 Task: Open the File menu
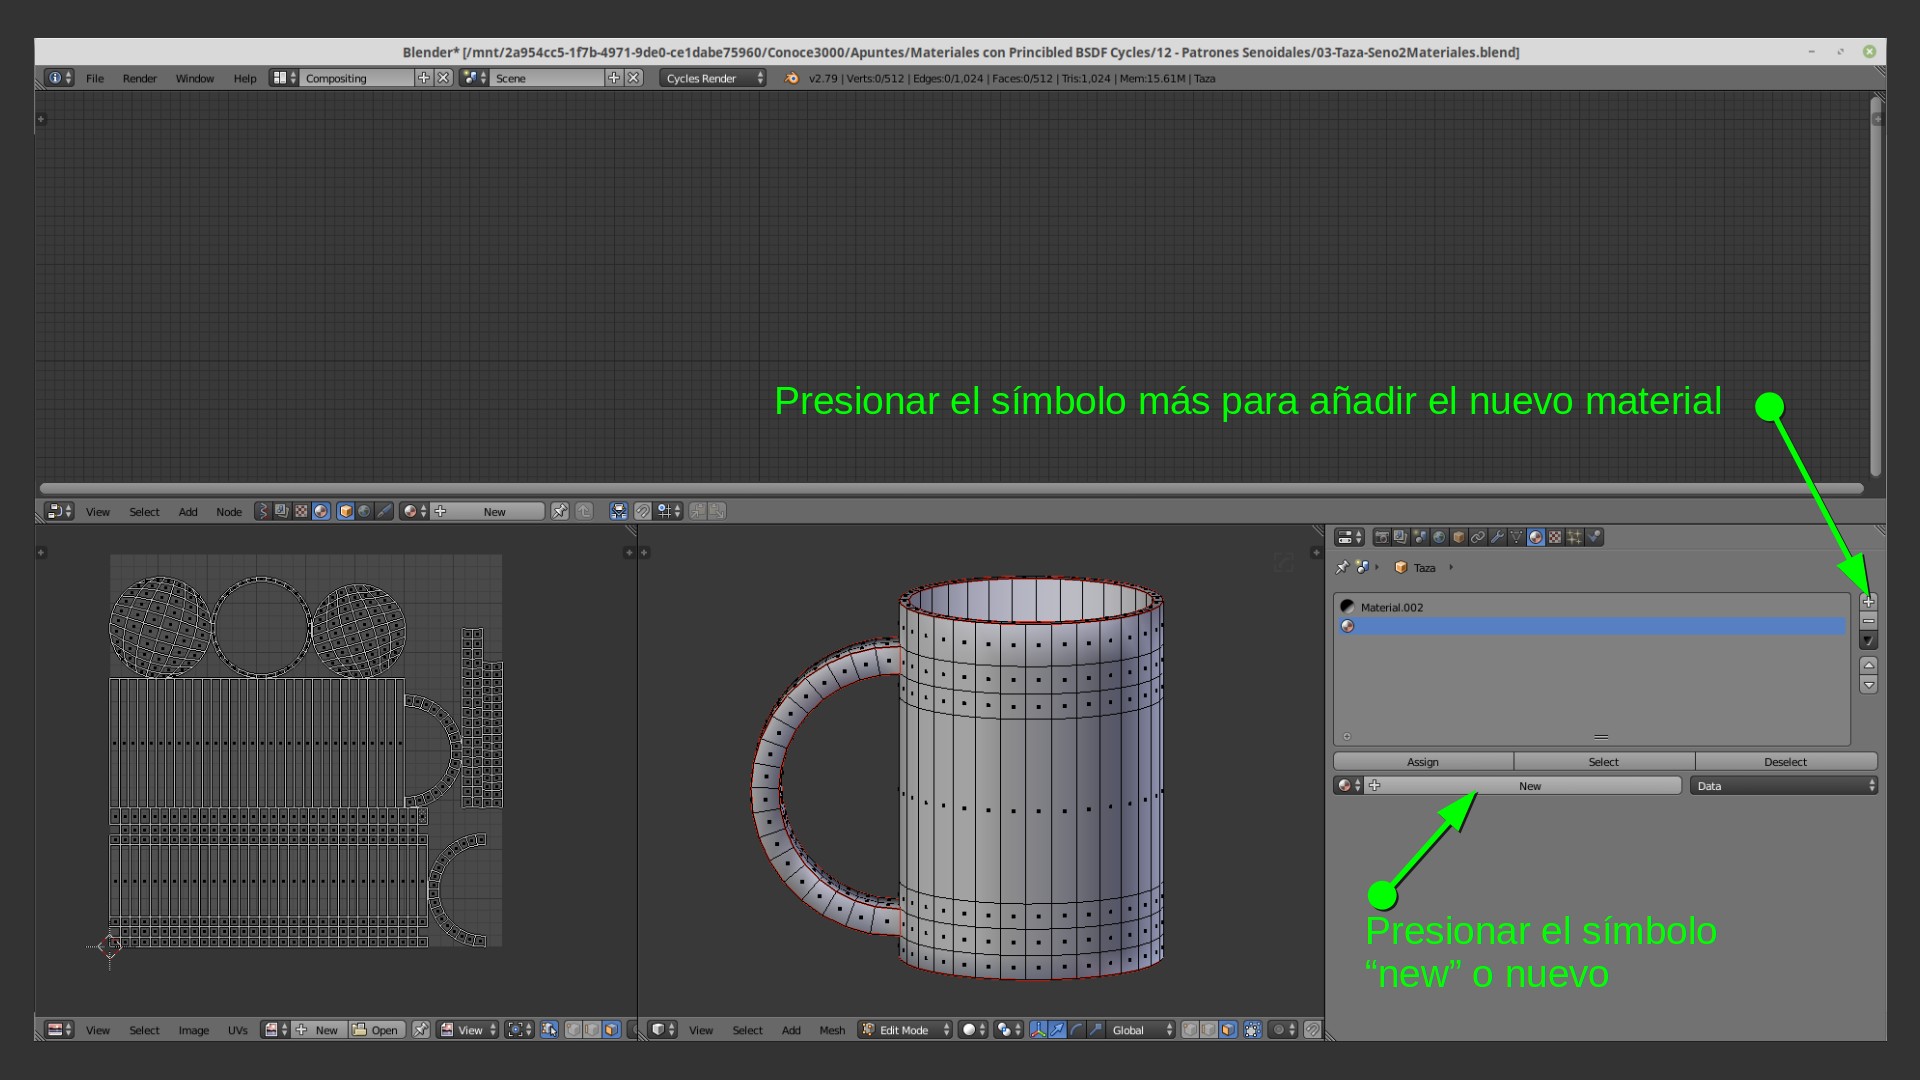94,78
